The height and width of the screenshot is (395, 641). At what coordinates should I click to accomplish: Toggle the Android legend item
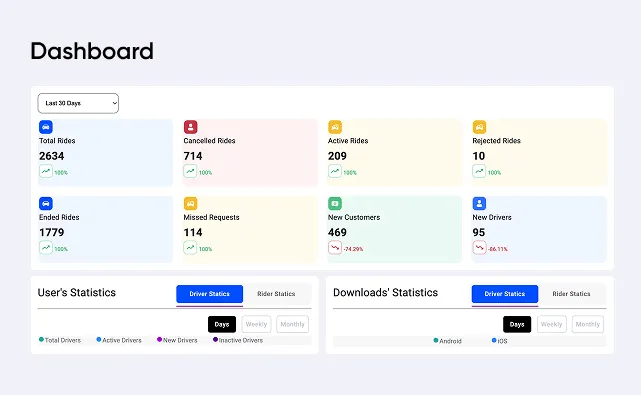tap(448, 341)
